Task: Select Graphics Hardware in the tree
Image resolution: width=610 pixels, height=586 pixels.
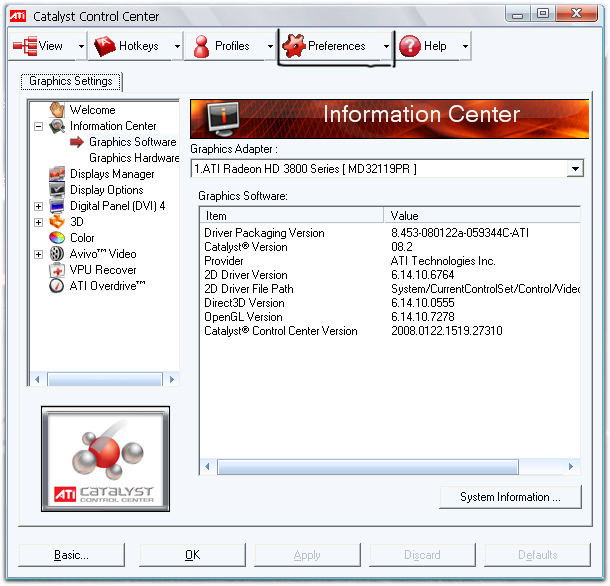Action: (x=134, y=158)
